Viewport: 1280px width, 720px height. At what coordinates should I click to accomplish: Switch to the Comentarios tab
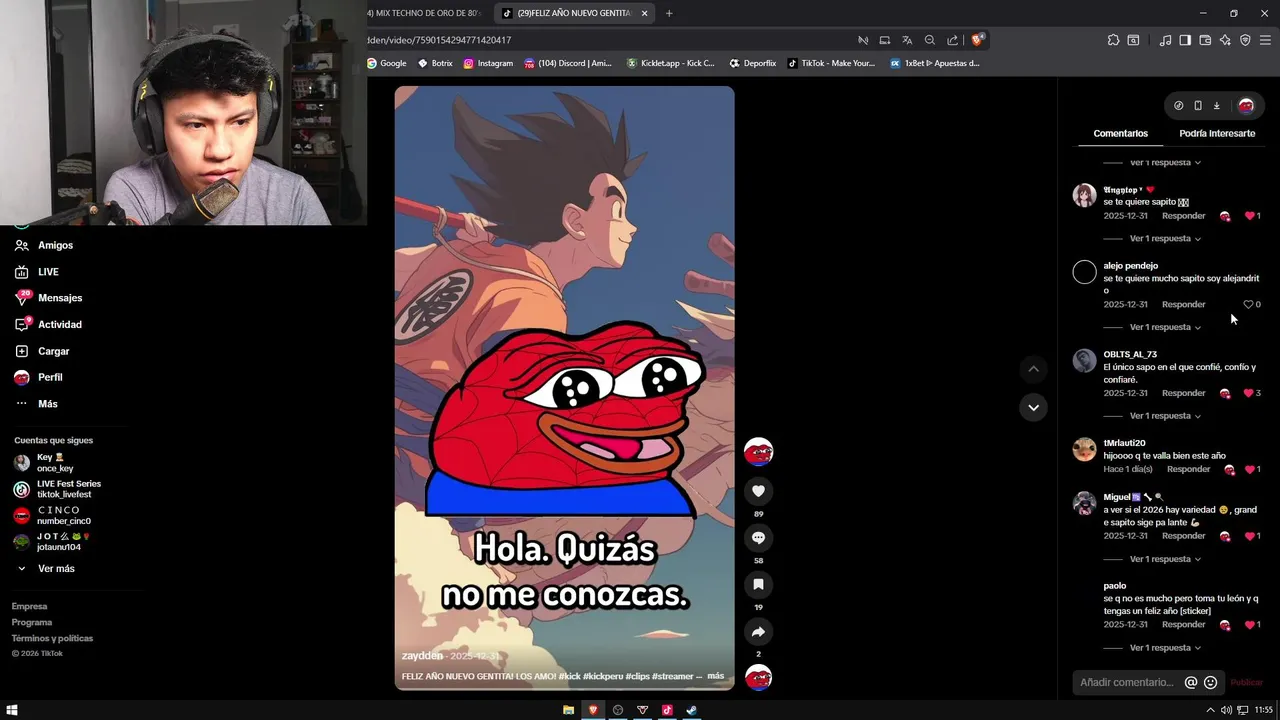pos(1120,133)
